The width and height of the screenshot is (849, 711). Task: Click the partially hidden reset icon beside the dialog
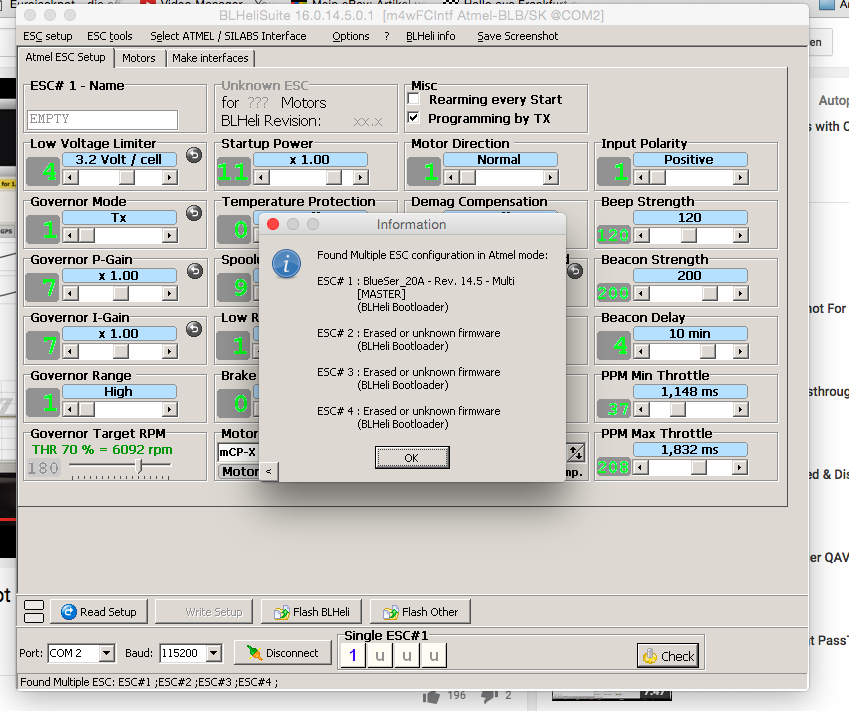[575, 271]
